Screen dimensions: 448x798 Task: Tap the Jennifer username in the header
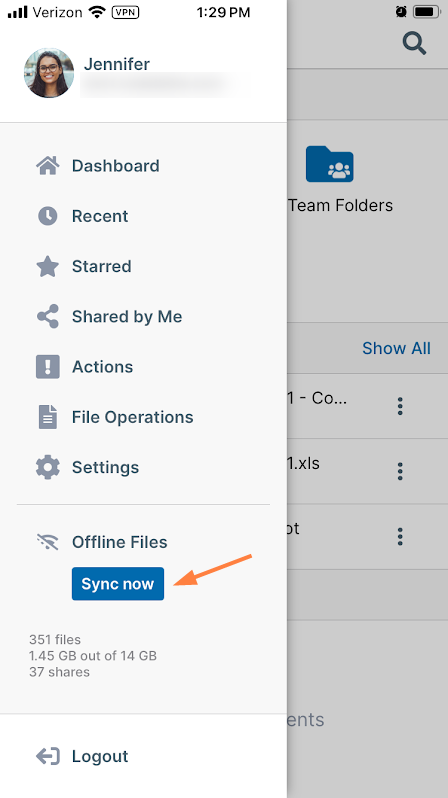click(x=117, y=64)
